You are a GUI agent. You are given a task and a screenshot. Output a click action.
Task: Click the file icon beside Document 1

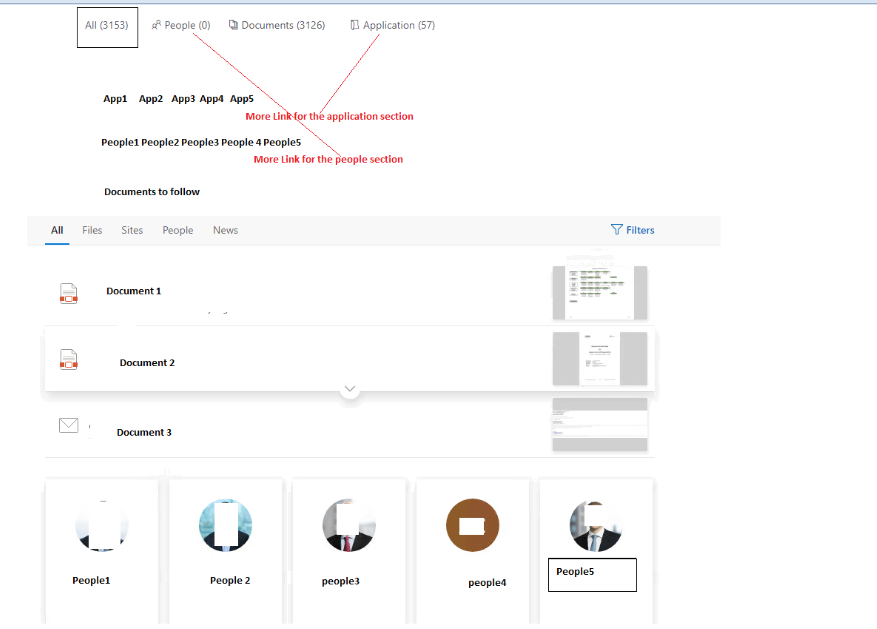(x=68, y=293)
